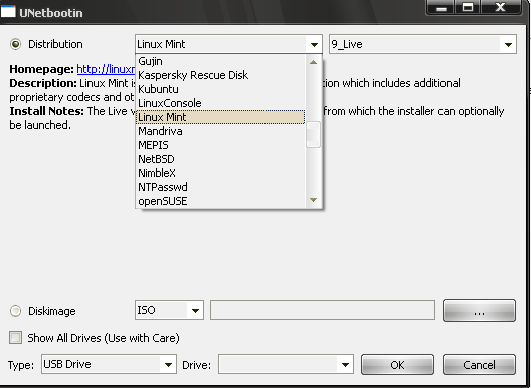This screenshot has height=388, width=531.
Task: Choose NetBSD from the distribution list
Action: click(x=221, y=159)
